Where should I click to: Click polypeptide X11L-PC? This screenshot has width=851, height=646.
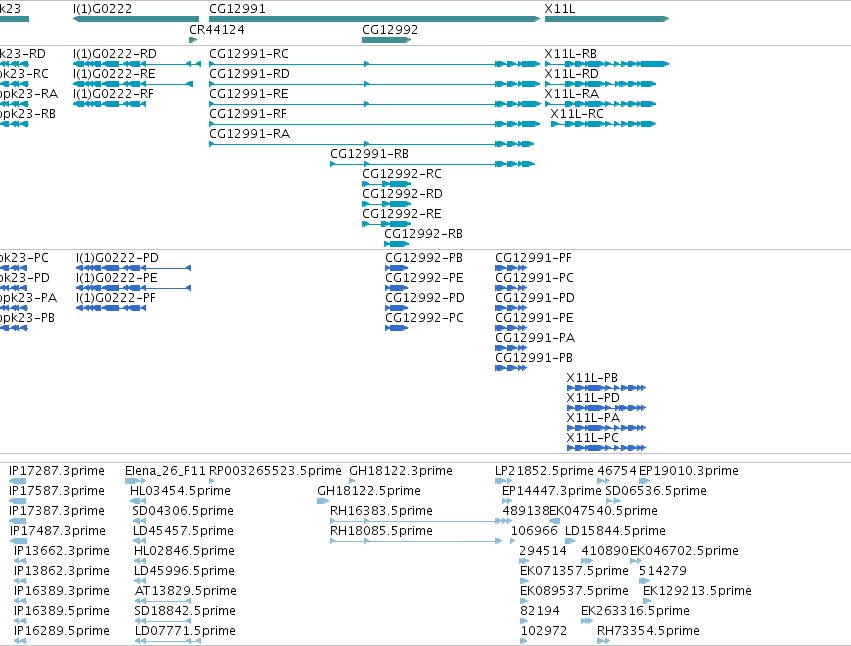(x=606, y=448)
